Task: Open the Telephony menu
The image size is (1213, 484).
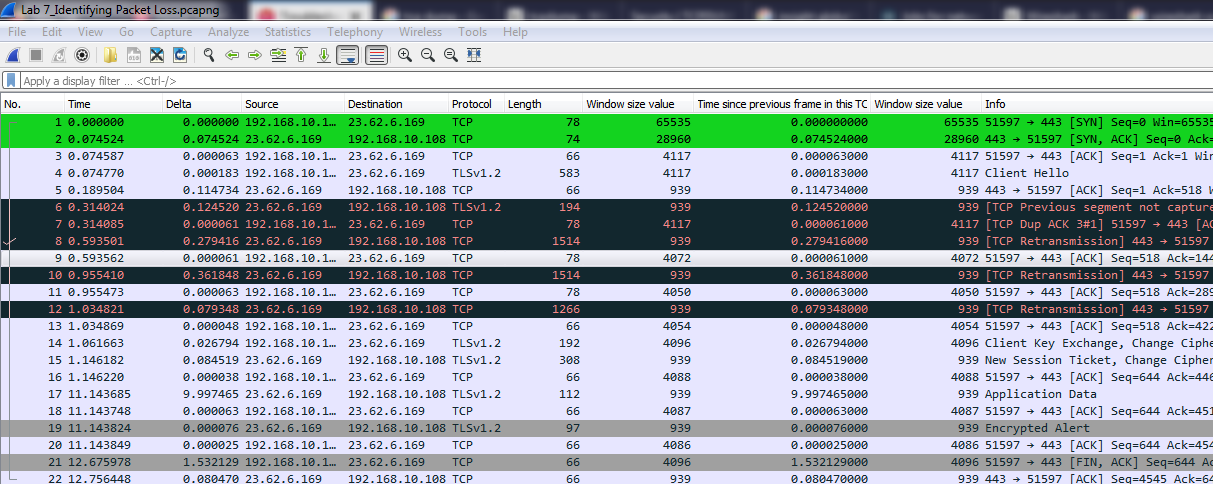Action: coord(355,32)
